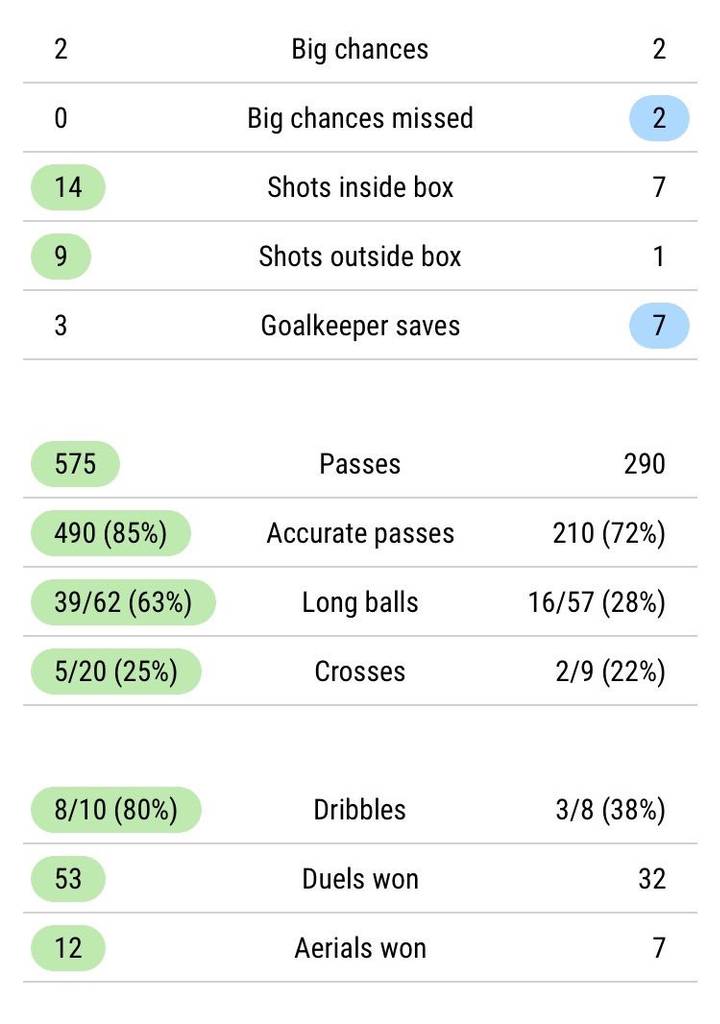Select the blue 7 goalkeeper saves badge
720x1024 pixels.
pyautogui.click(x=659, y=325)
